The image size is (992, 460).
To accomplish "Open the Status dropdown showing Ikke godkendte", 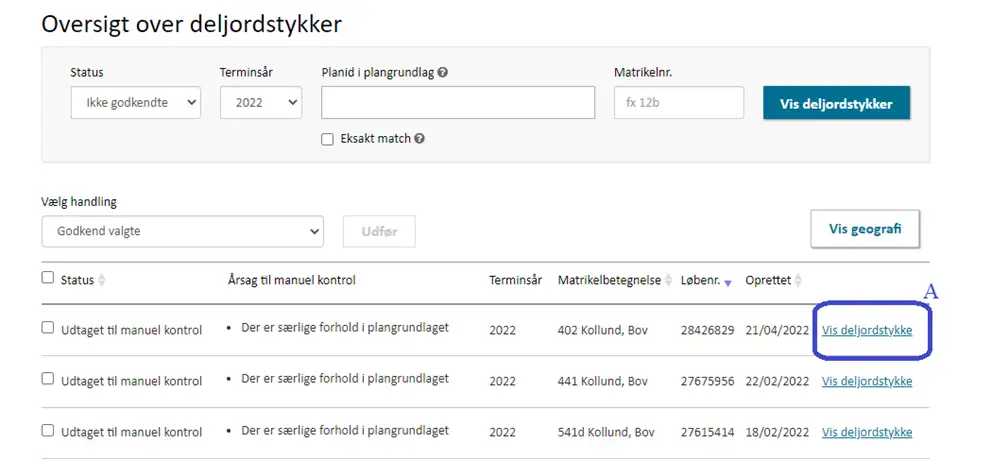I will (x=135, y=103).
